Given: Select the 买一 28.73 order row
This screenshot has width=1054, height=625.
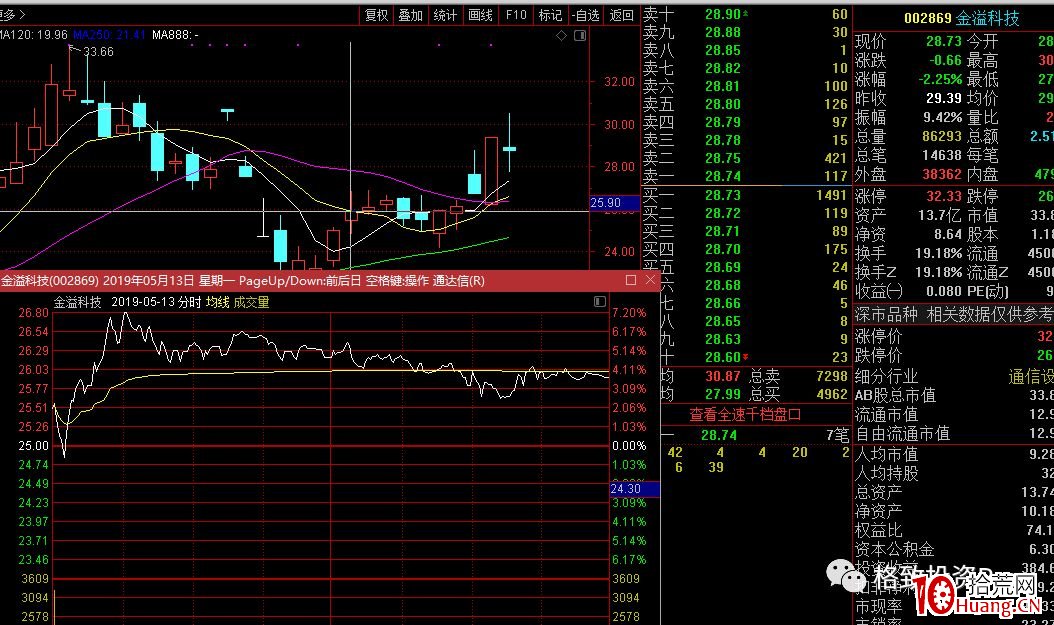Looking at the screenshot, I should point(746,195).
